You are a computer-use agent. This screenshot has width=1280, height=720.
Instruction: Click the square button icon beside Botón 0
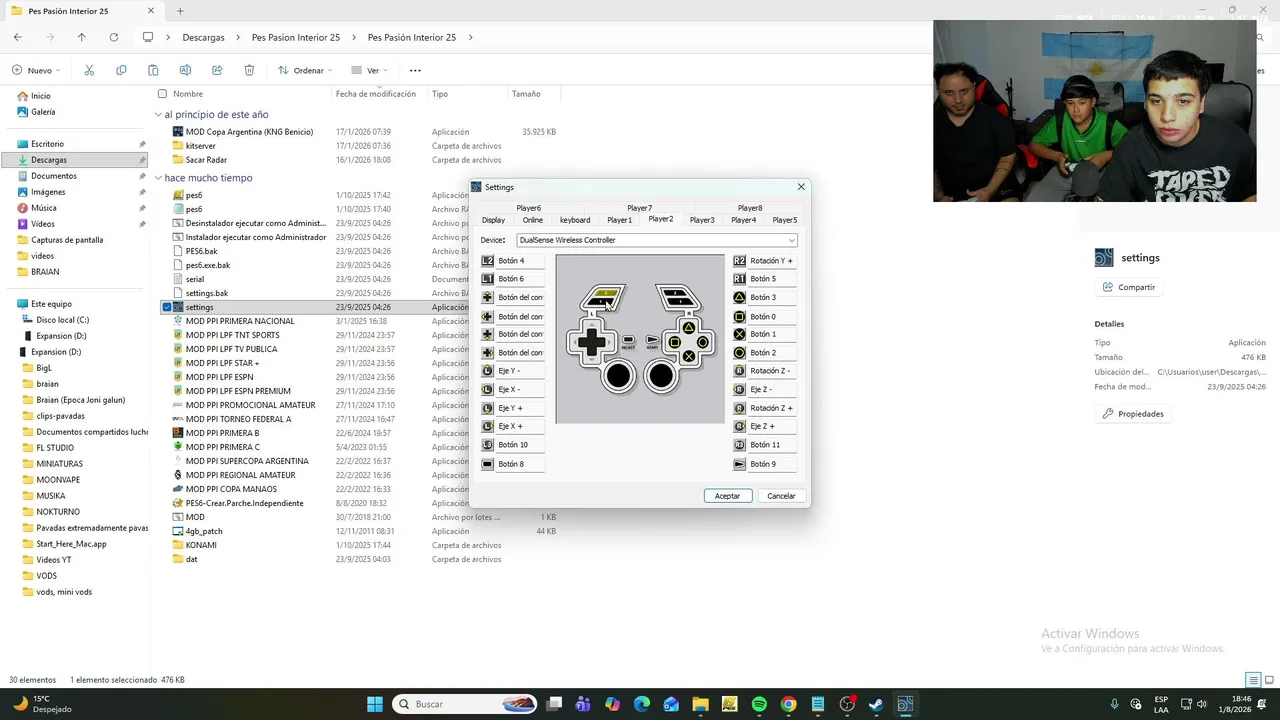click(x=740, y=317)
